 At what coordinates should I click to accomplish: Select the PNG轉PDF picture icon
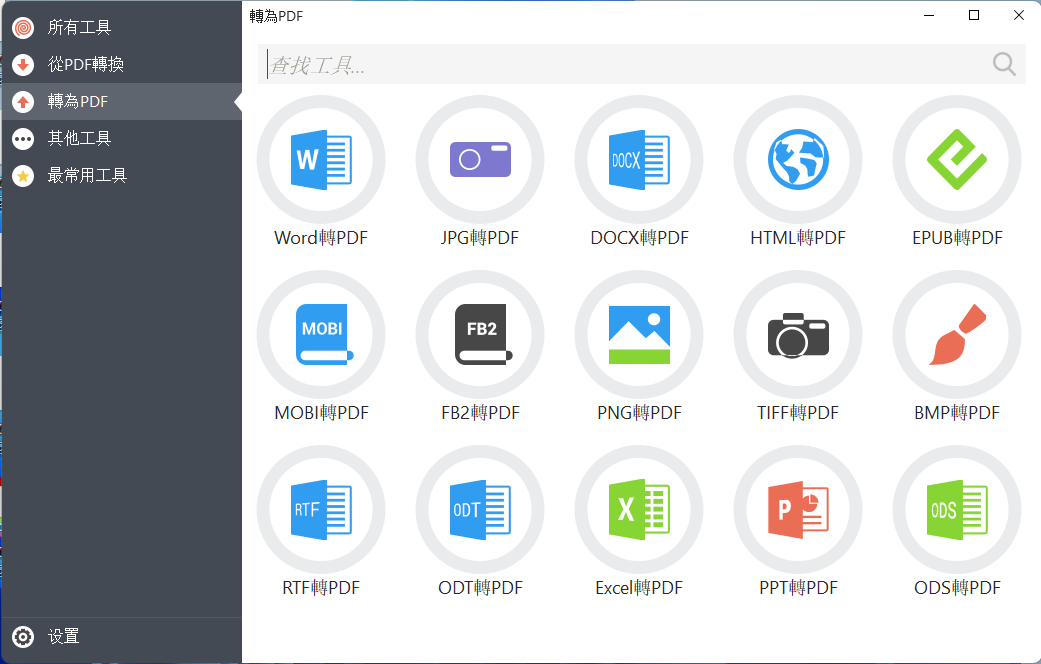639,335
